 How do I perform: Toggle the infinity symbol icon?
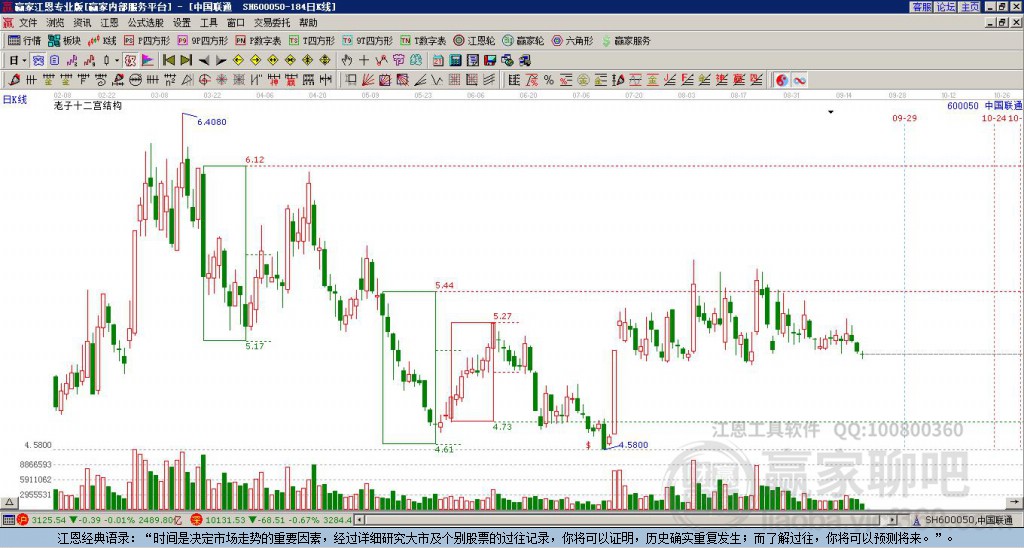[x=799, y=80]
